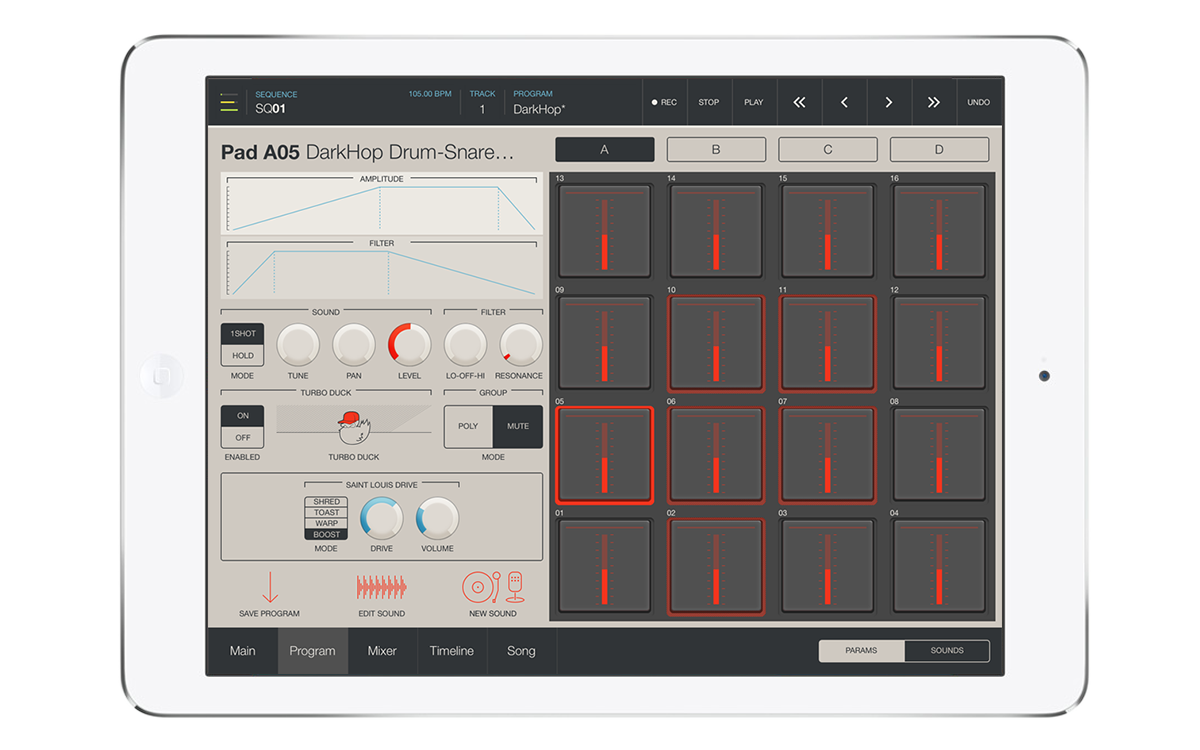This screenshot has height=750, width=1200.
Task: Open the Sequence selector SQ01
Action: (271, 109)
